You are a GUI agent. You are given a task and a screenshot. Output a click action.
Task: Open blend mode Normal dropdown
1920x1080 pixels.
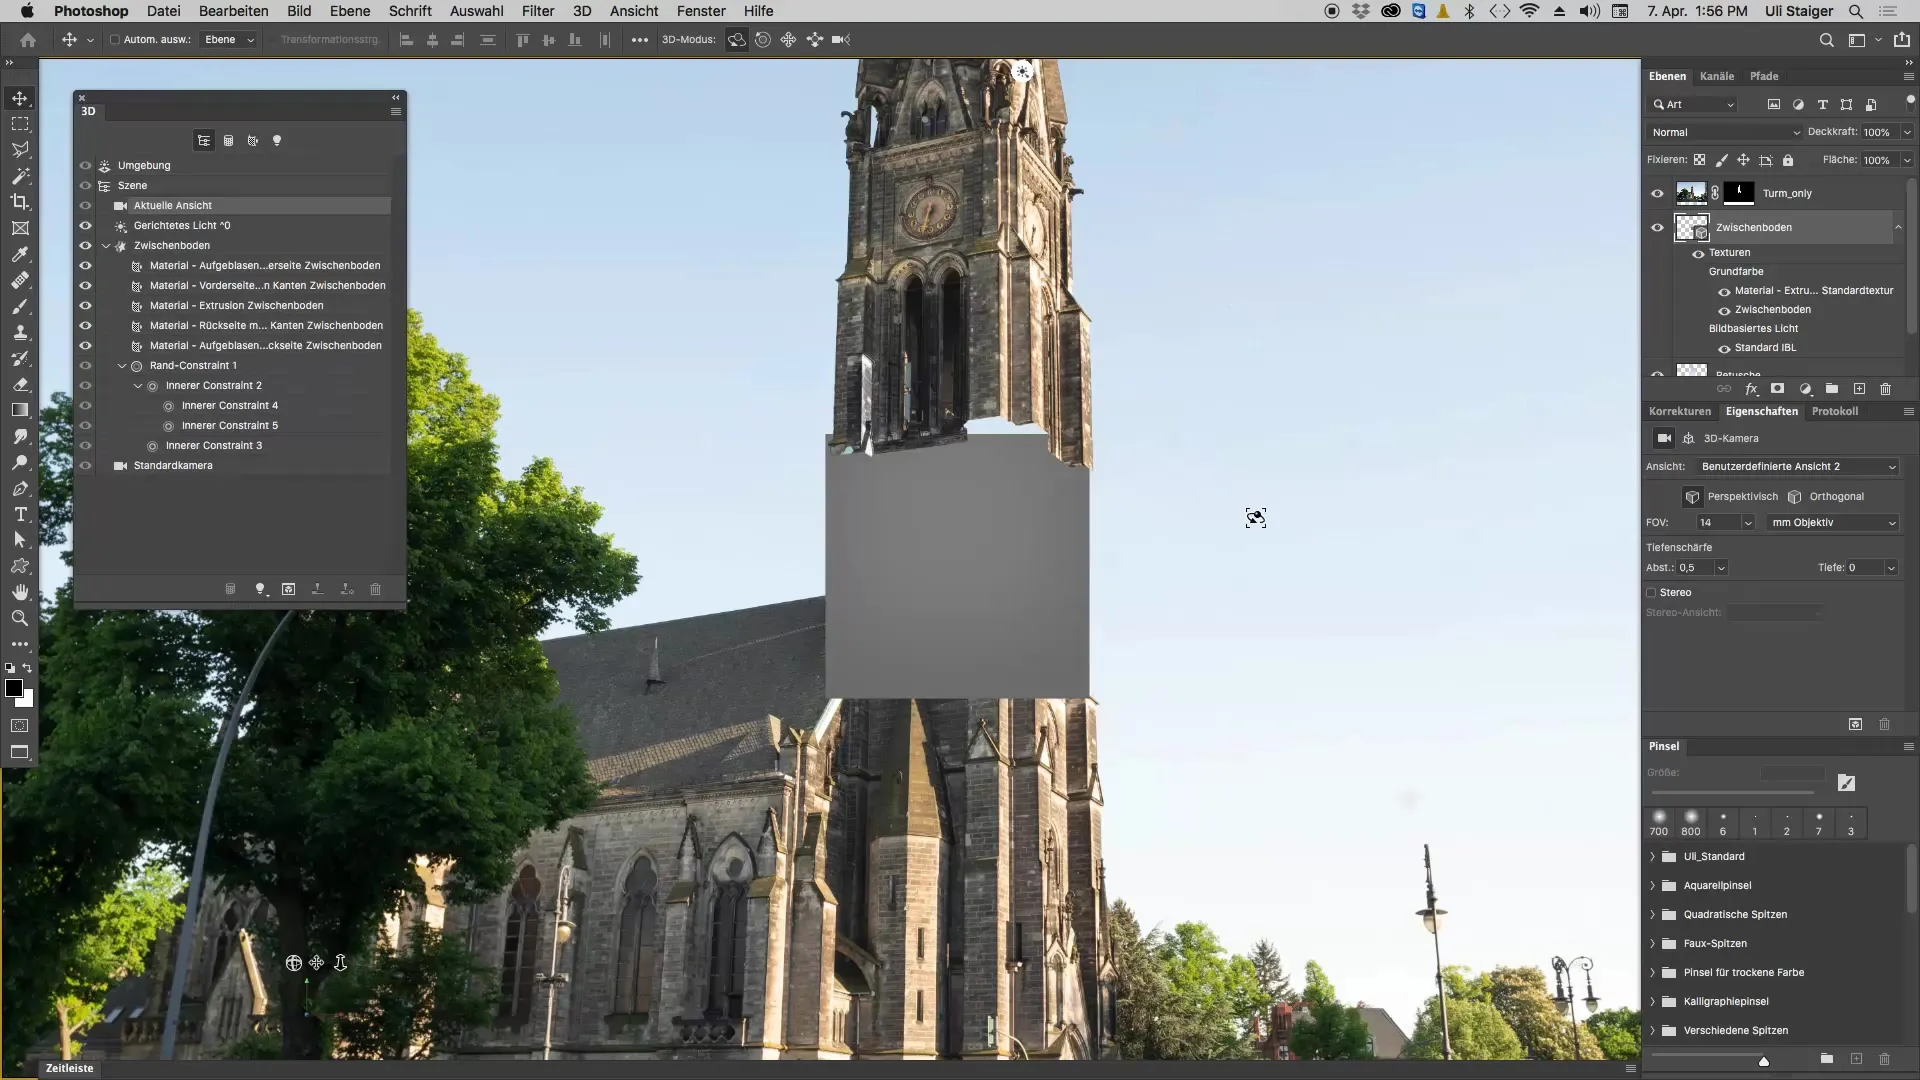1725,132
